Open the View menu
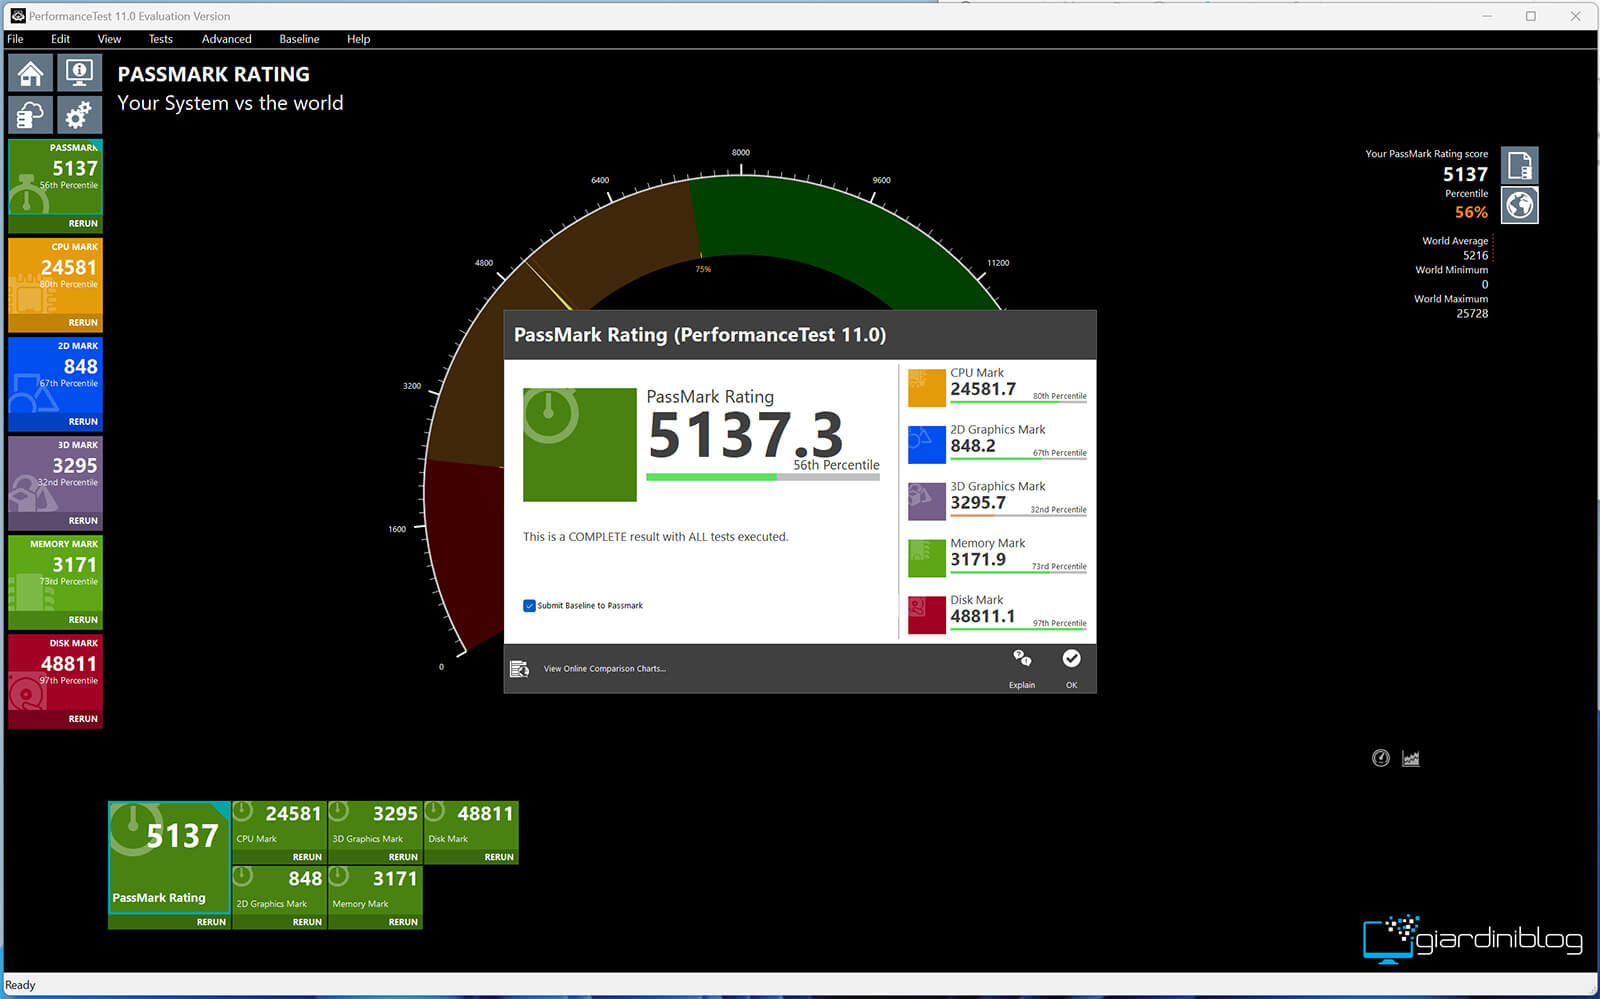 [x=109, y=39]
